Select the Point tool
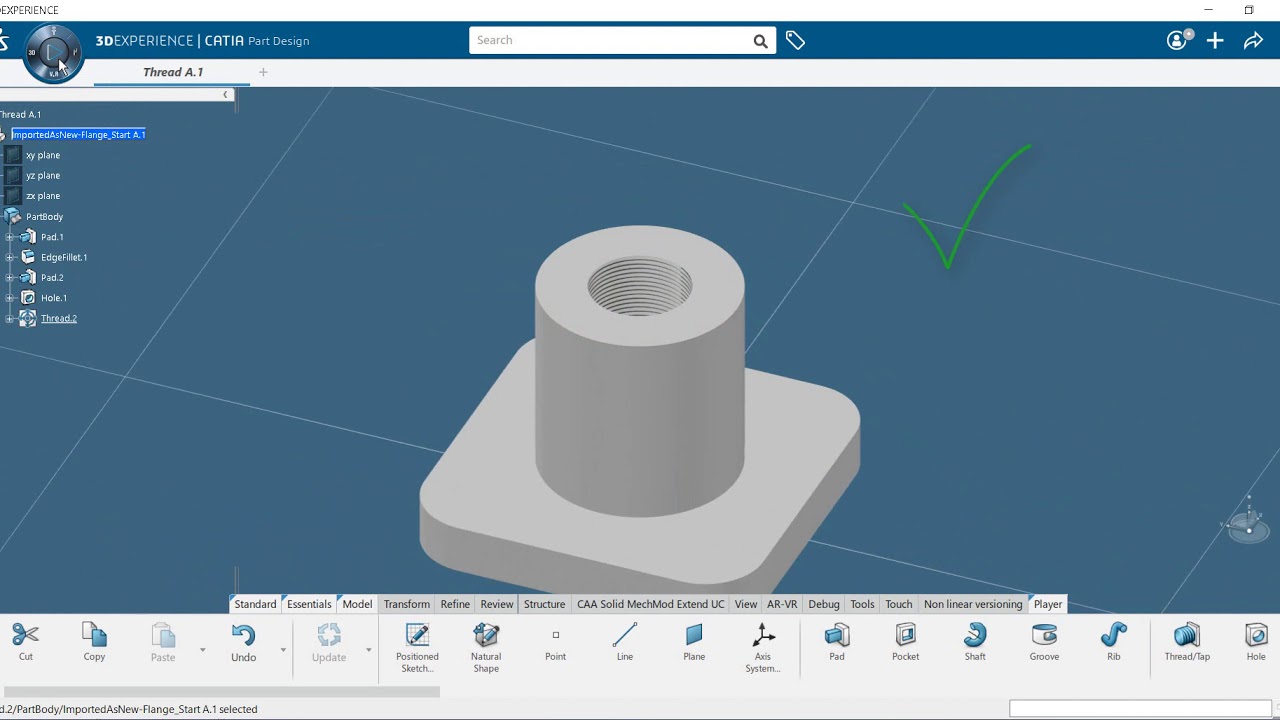Viewport: 1280px width, 720px height. (555, 641)
